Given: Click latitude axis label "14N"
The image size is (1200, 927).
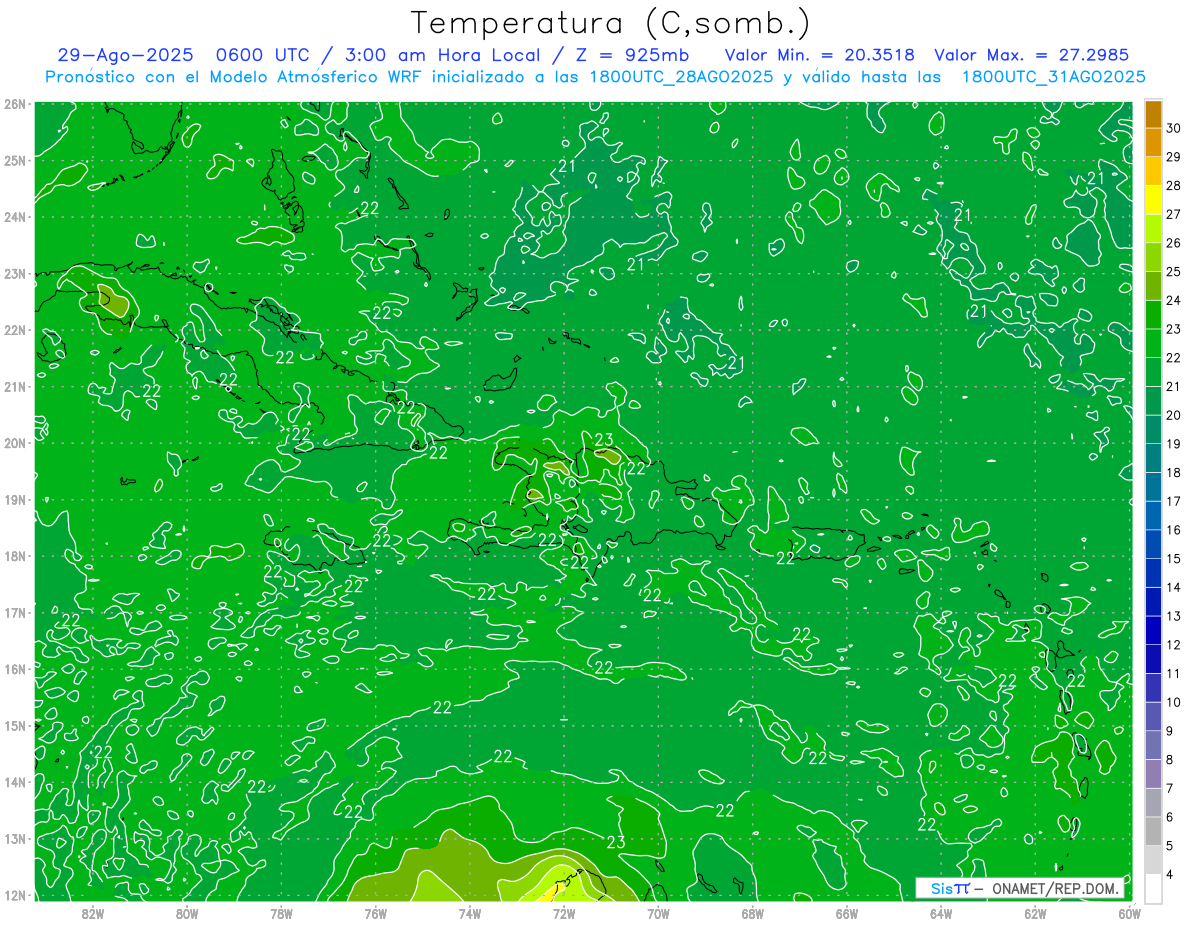Looking at the screenshot, I should 15,782.
